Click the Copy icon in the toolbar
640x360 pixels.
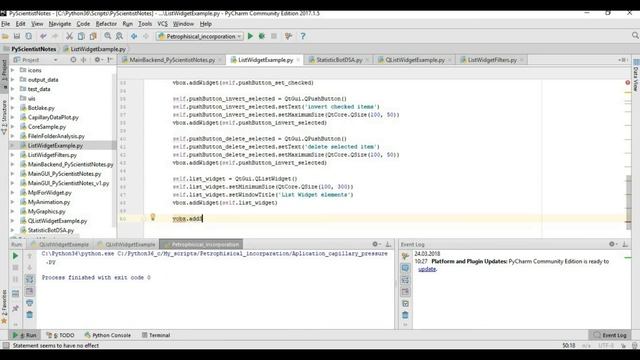point(81,36)
